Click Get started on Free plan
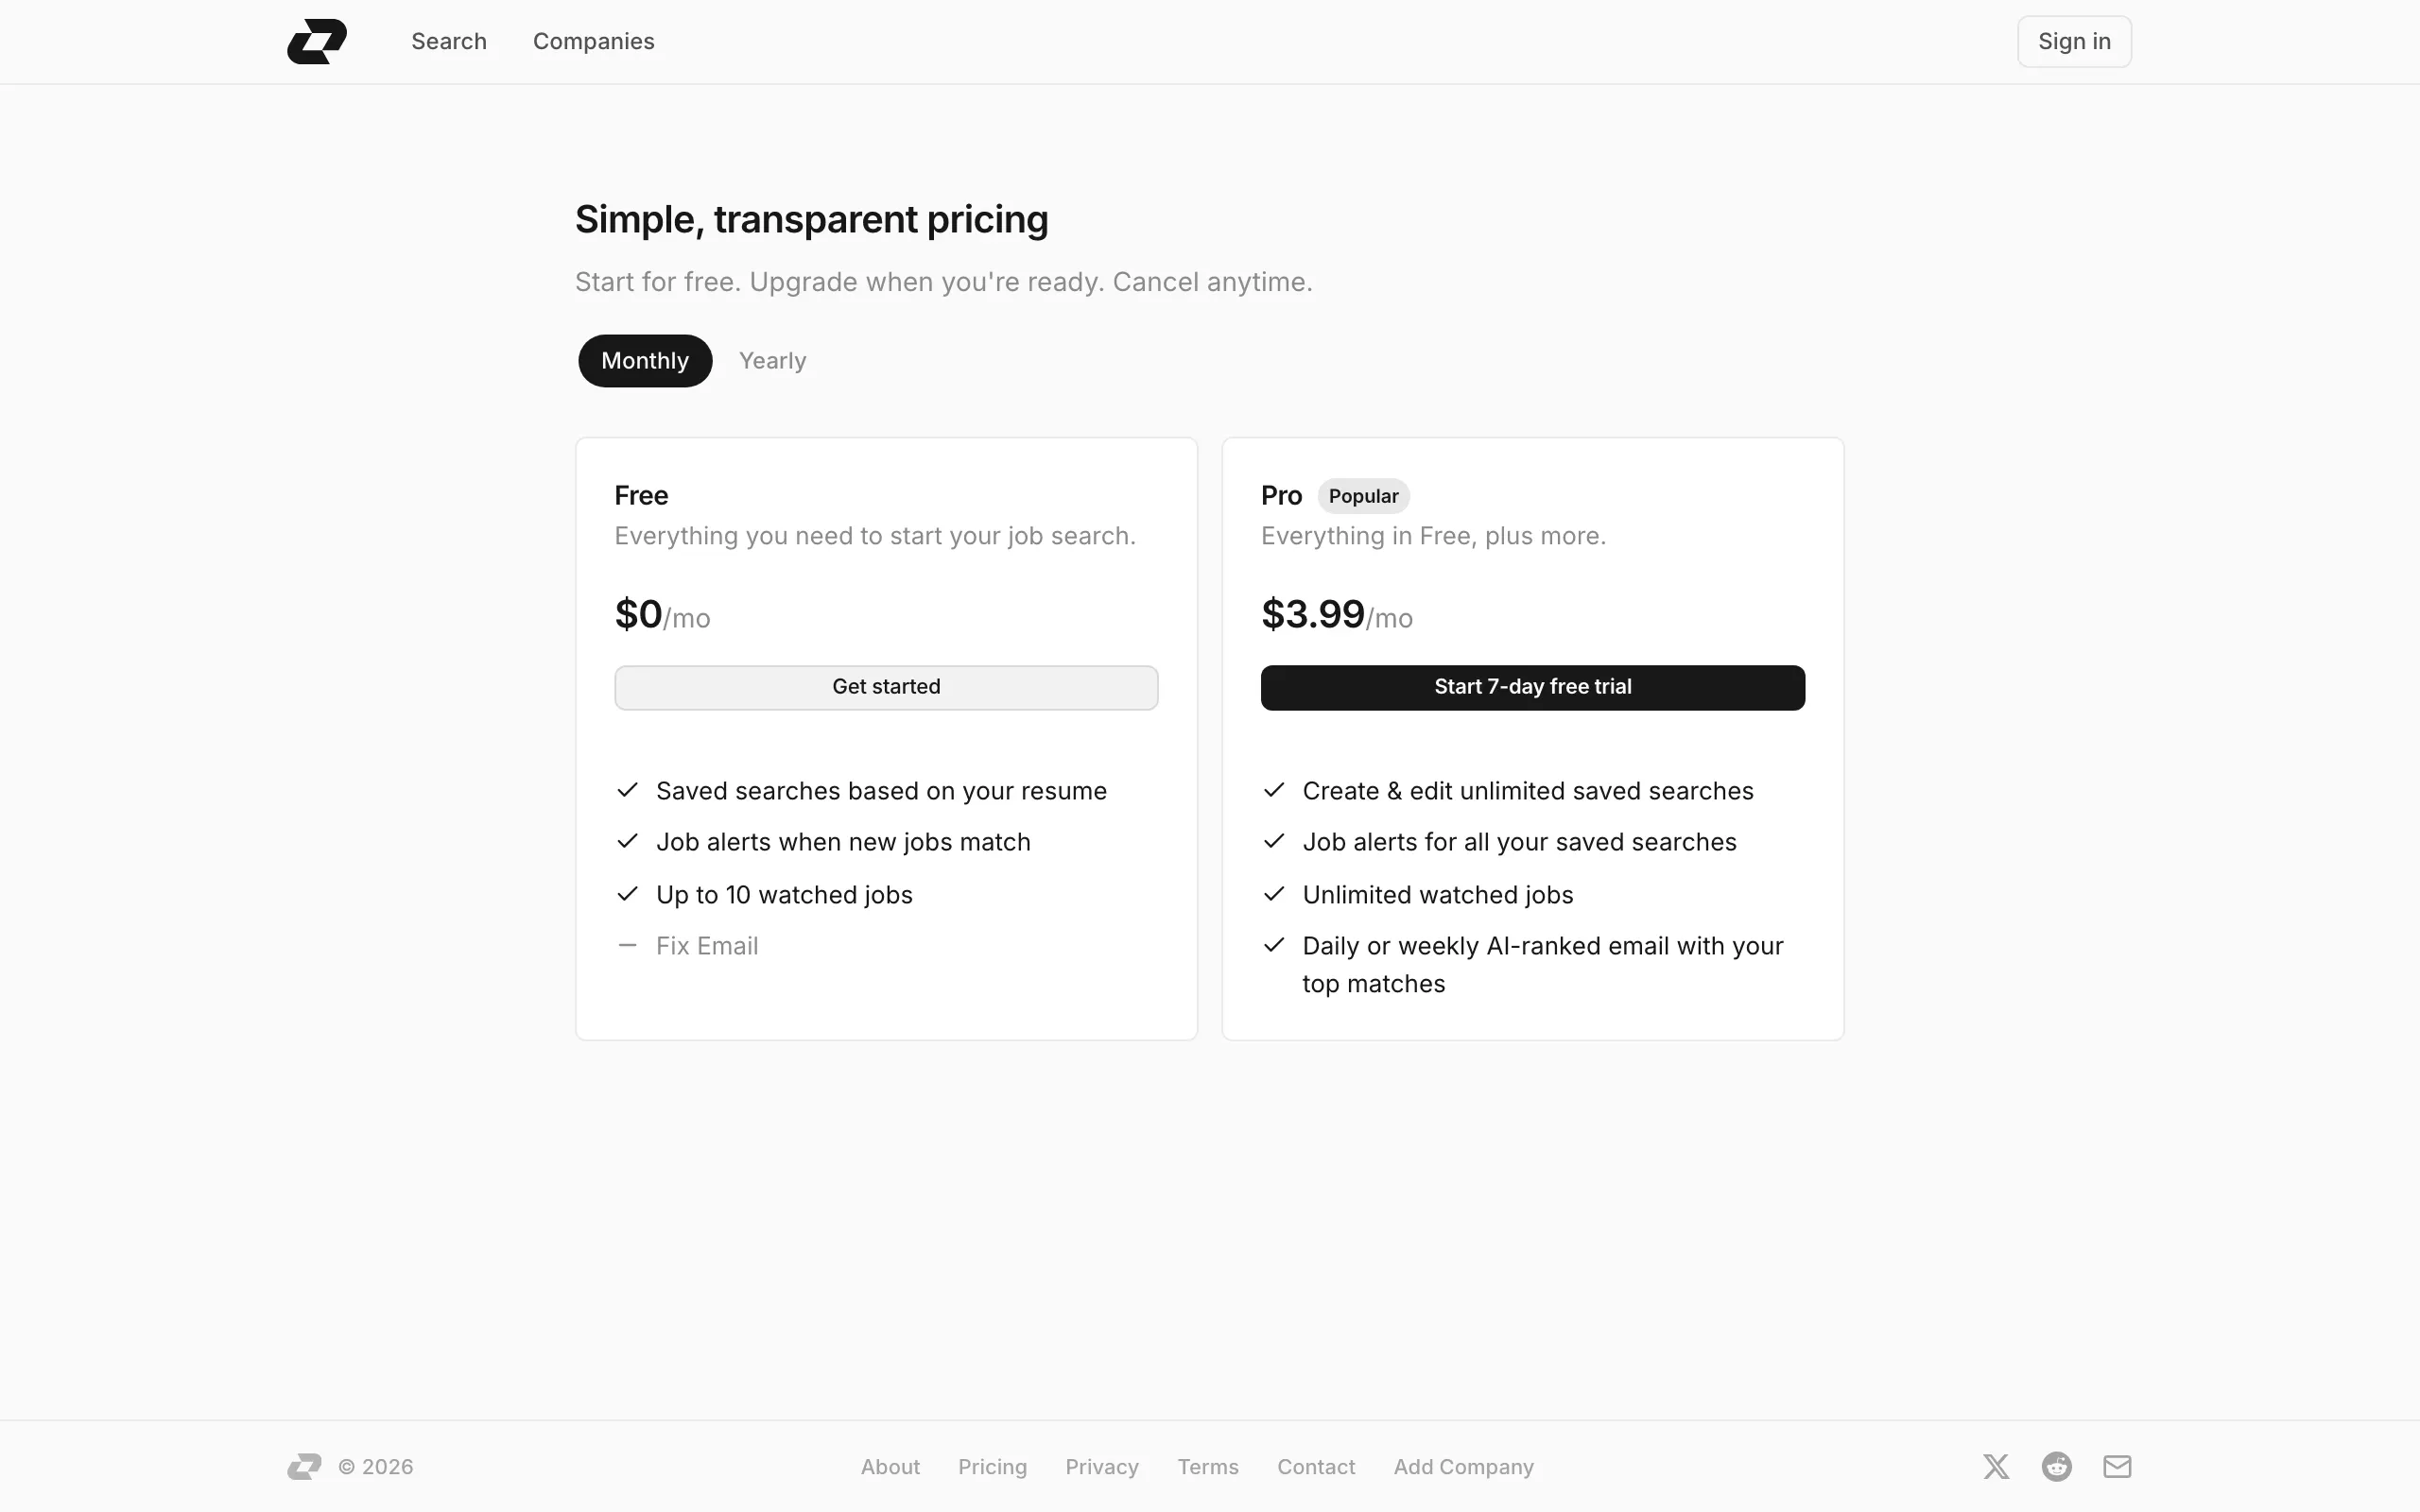Image resolution: width=2420 pixels, height=1512 pixels. 886,687
